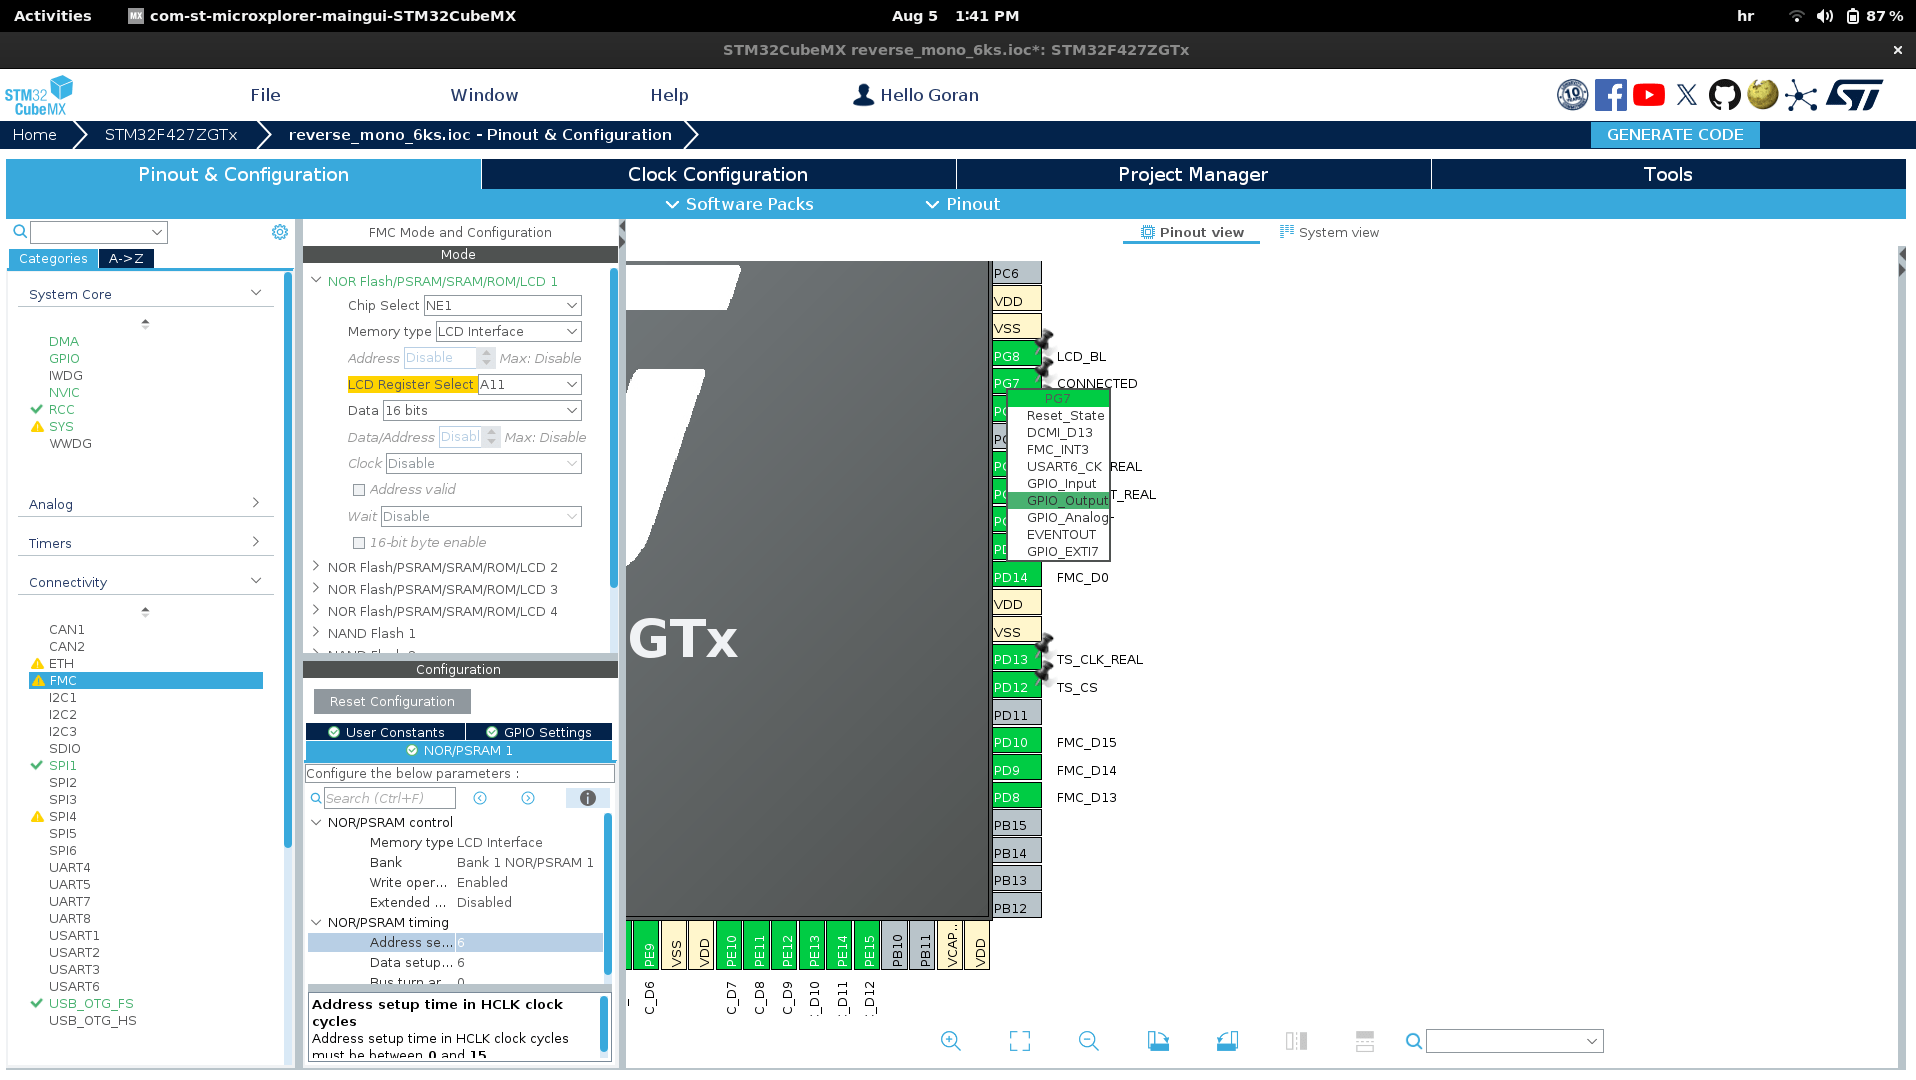
Task: Flip chip horizontally icon
Action: [1296, 1041]
